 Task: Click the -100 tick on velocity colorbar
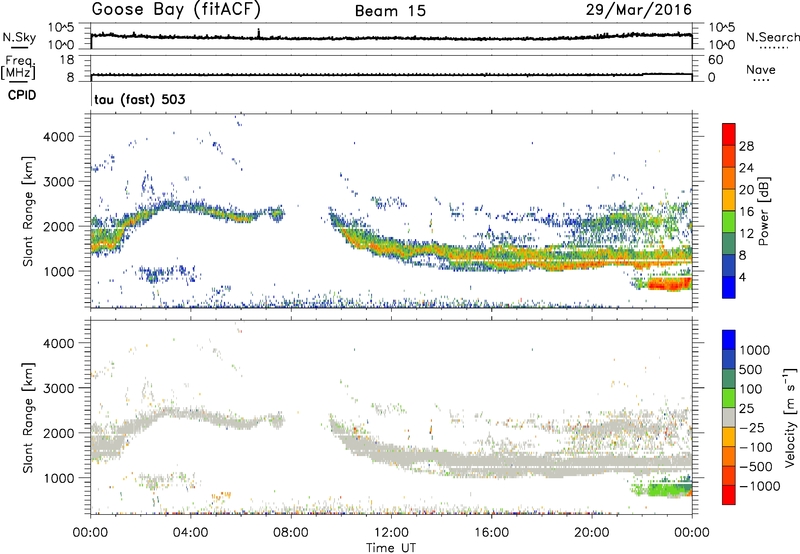755,447
